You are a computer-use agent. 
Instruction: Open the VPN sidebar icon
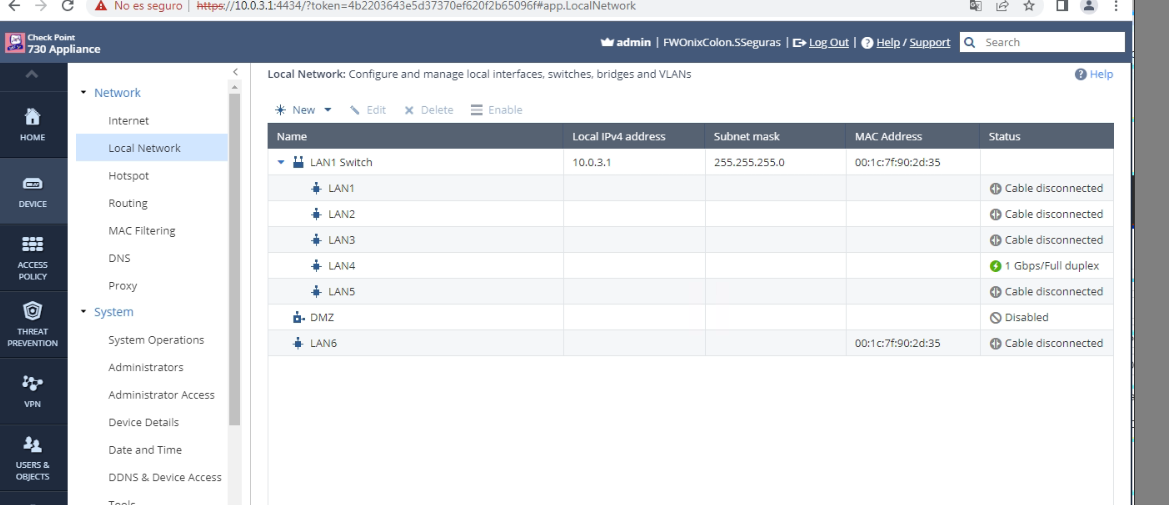(x=33, y=390)
